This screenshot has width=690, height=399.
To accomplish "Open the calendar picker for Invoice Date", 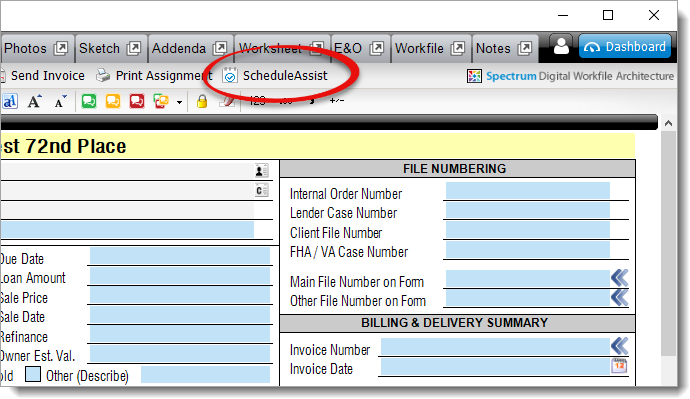I will point(619,366).
